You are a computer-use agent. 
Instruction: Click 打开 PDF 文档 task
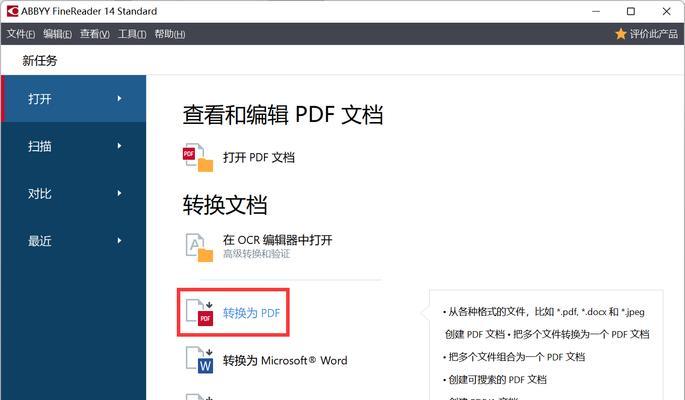[x=259, y=158]
